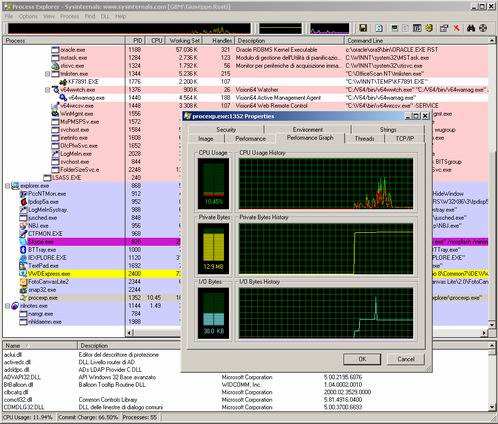Collapse the tmlisten.exe tree node
This screenshot has height=424, width=498.
click(47, 74)
